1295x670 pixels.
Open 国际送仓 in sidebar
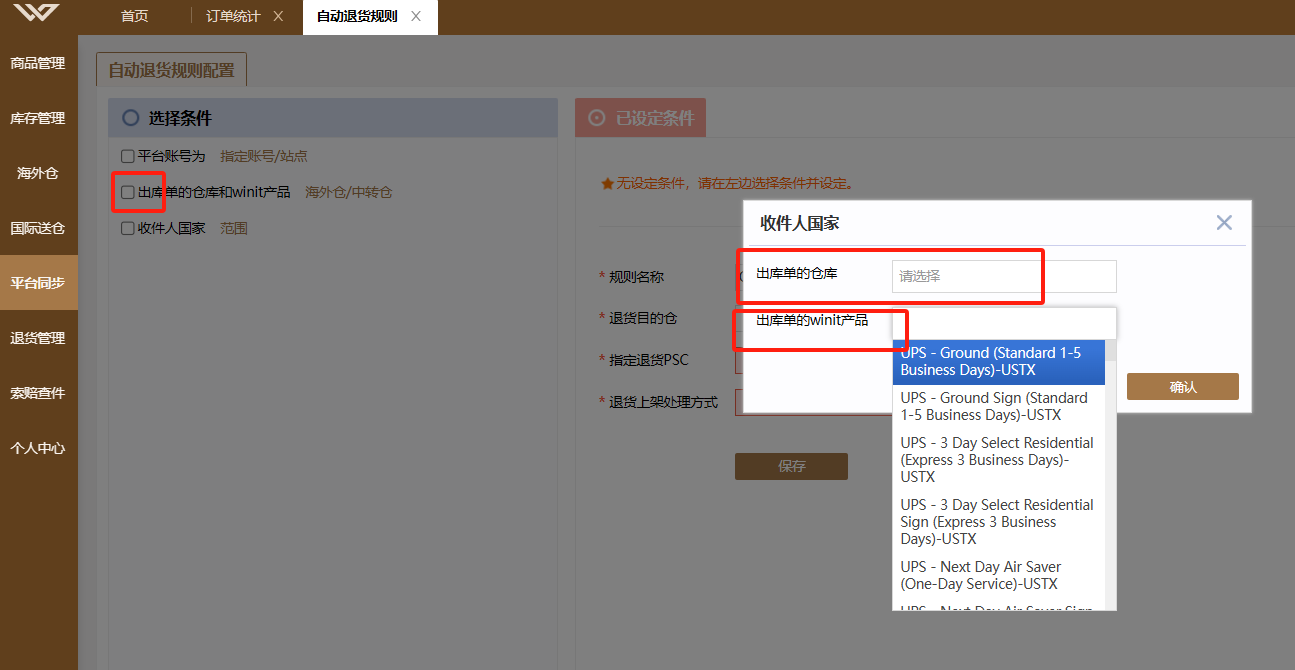38,228
